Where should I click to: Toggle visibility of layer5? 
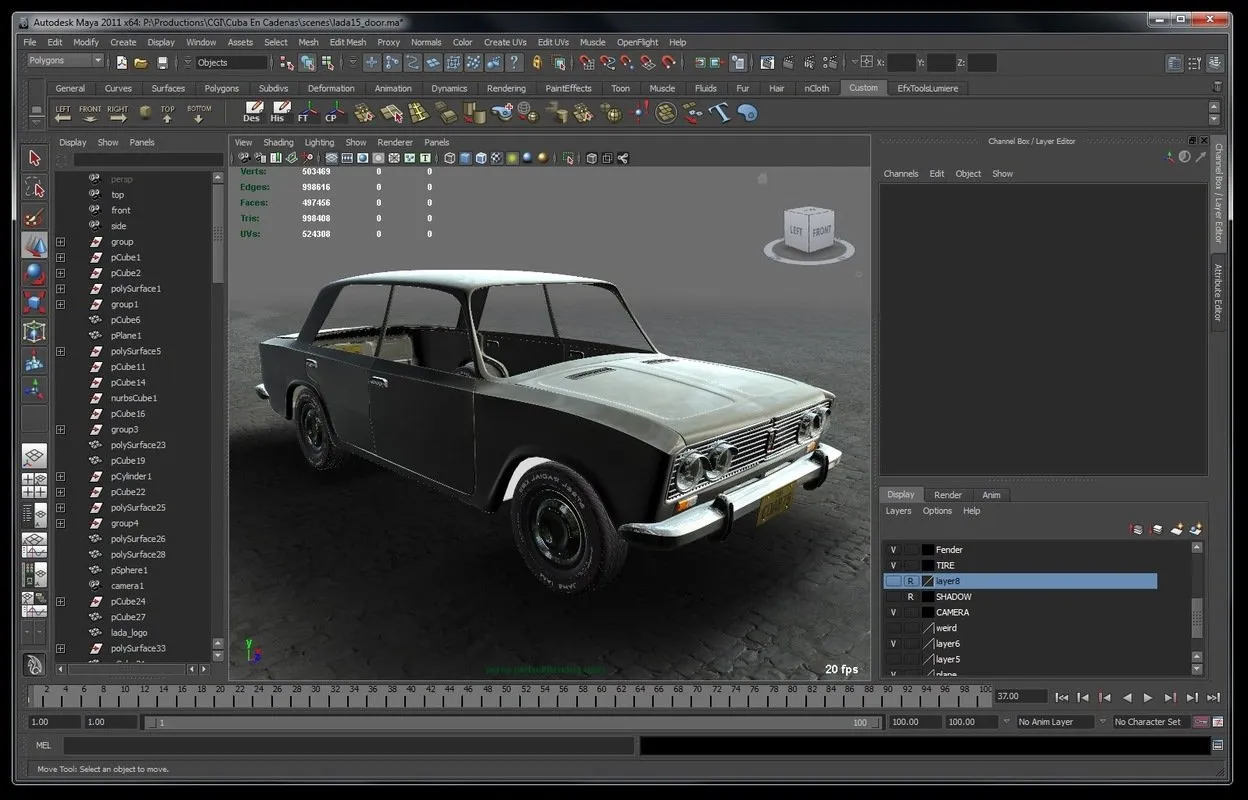tap(893, 659)
